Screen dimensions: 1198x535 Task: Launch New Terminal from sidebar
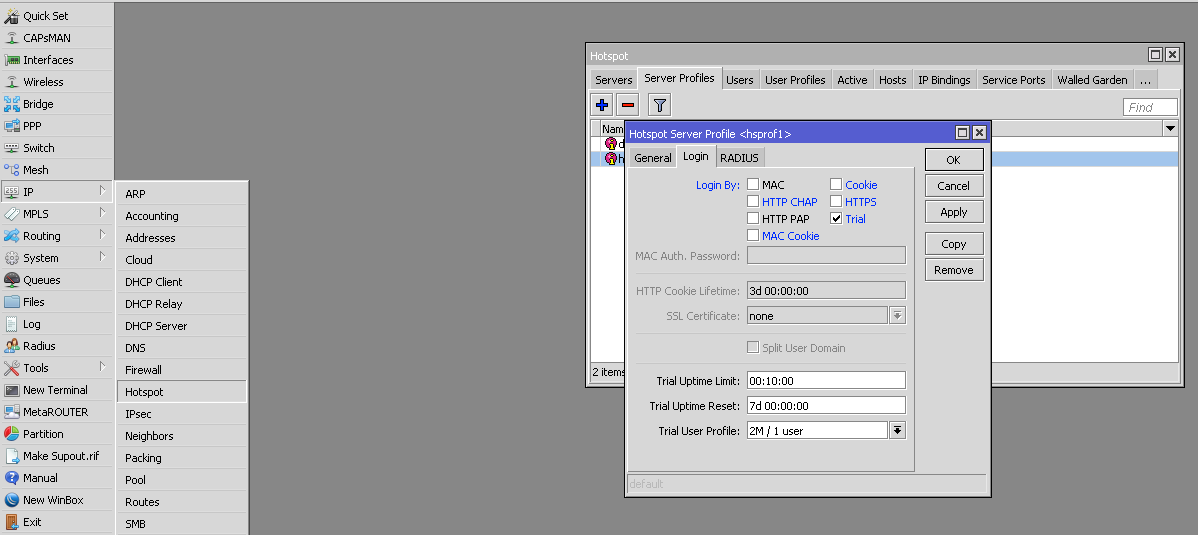tap(55, 390)
